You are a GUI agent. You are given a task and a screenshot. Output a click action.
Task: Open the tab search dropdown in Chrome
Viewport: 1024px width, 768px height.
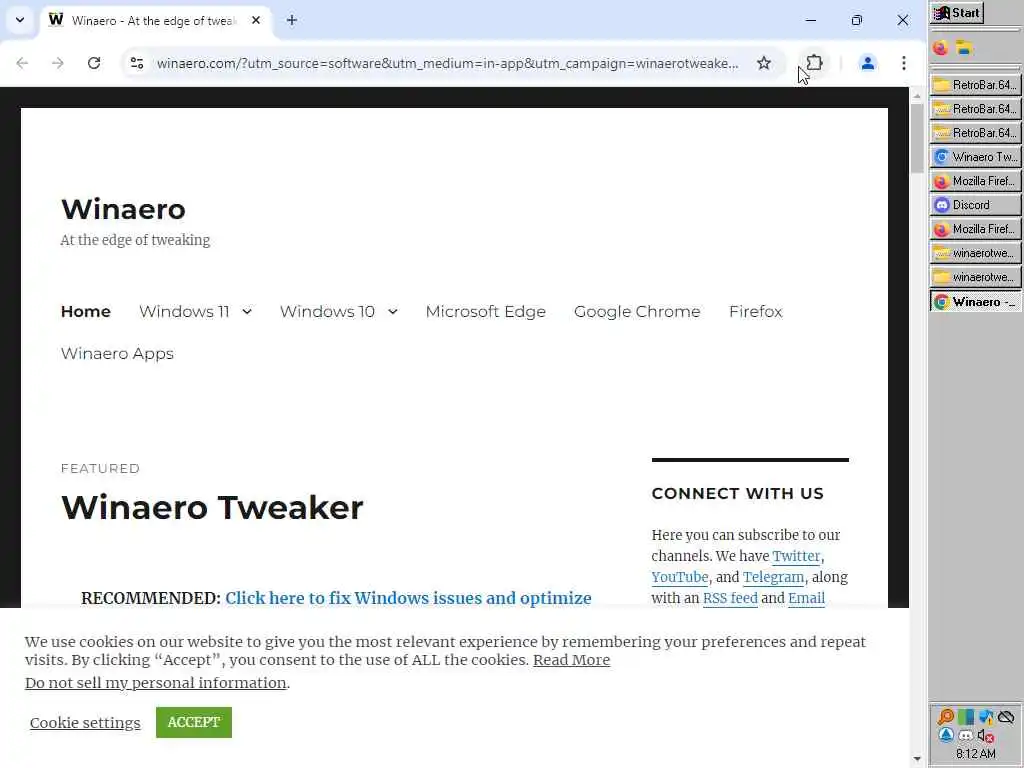(20, 20)
